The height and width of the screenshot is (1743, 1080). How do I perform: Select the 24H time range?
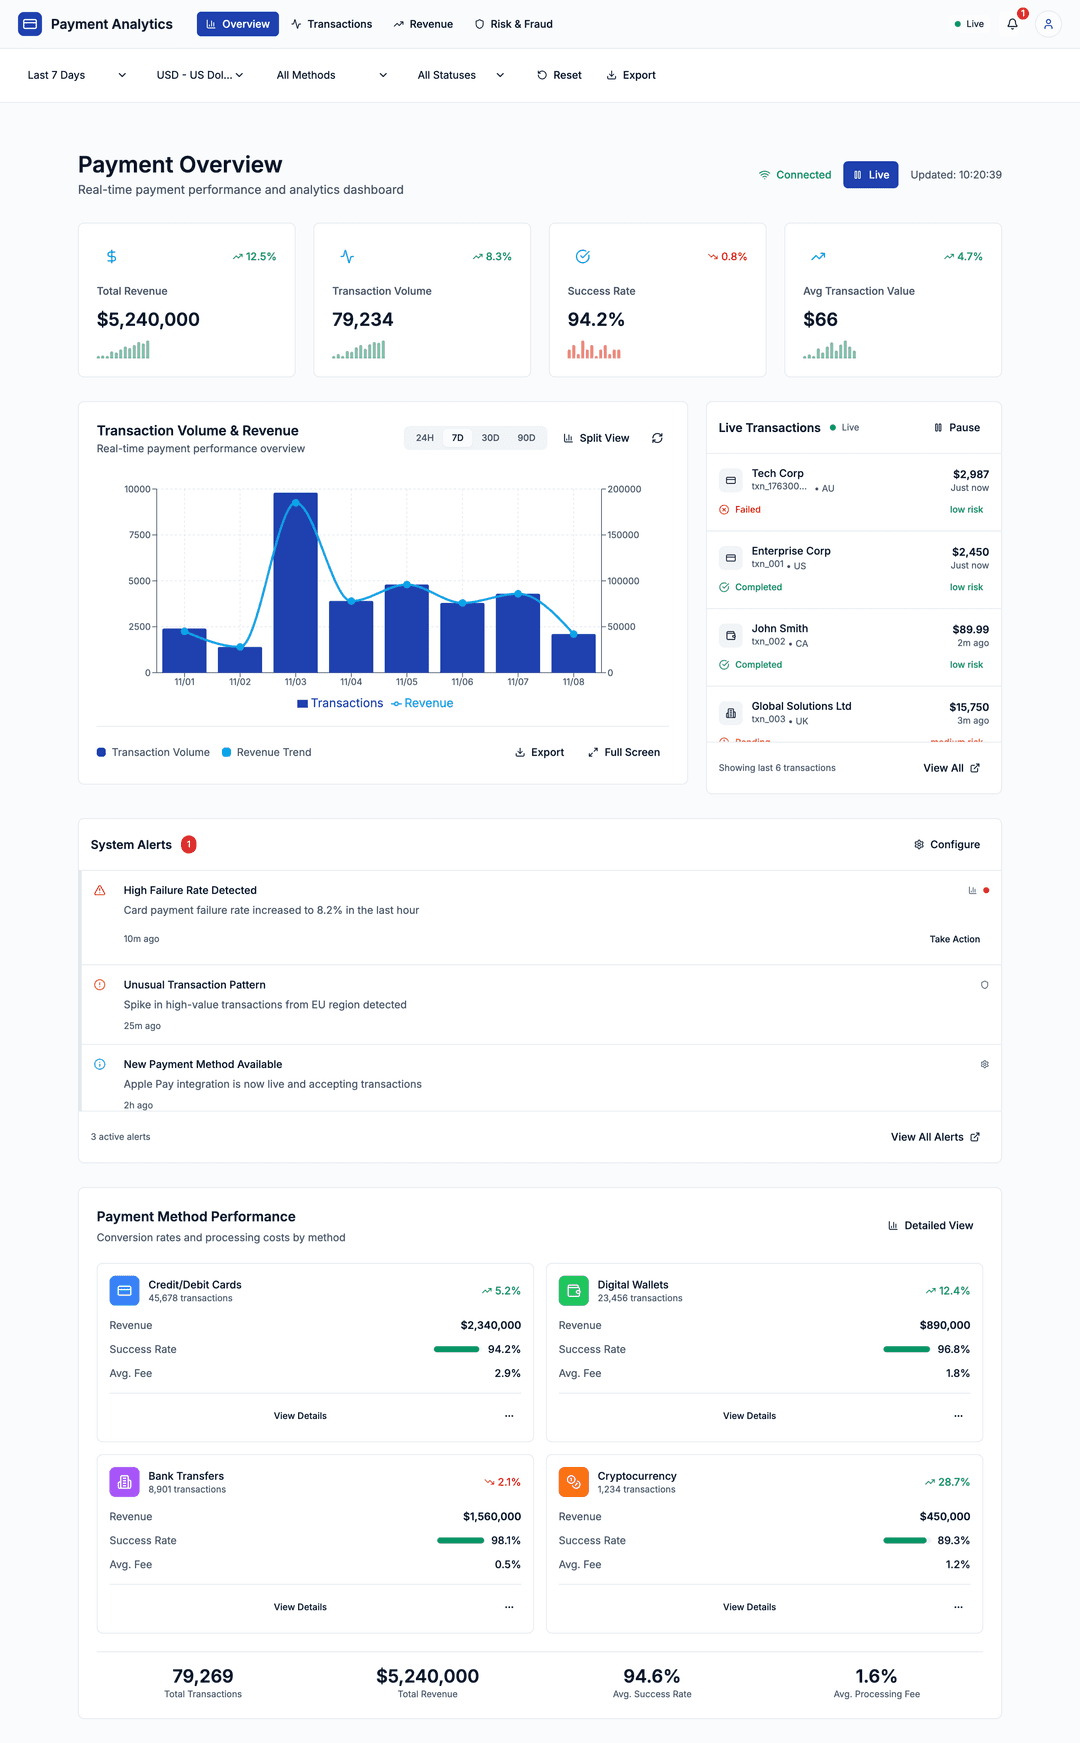pyautogui.click(x=425, y=438)
